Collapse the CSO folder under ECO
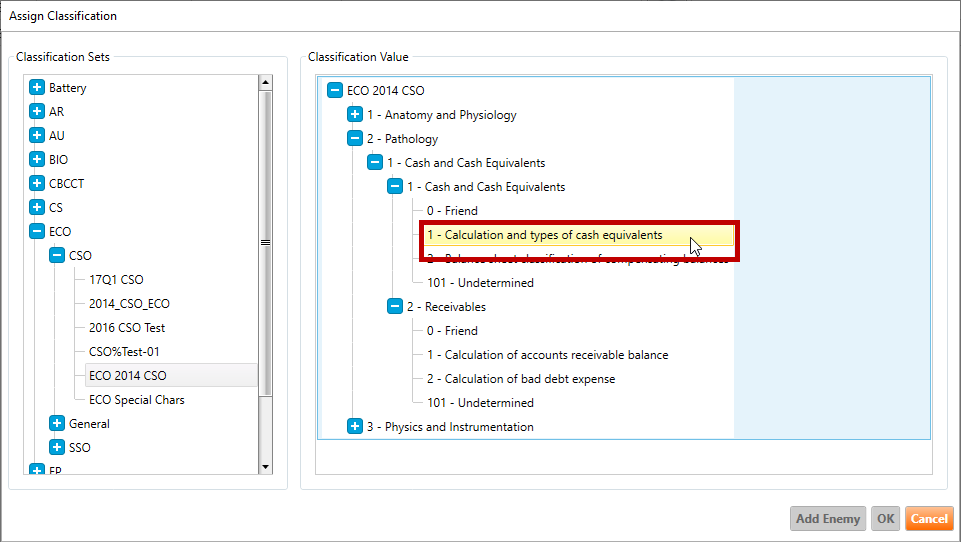 (x=57, y=256)
